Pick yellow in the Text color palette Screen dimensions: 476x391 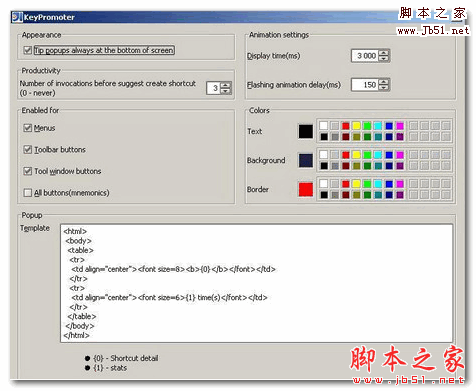click(x=356, y=126)
